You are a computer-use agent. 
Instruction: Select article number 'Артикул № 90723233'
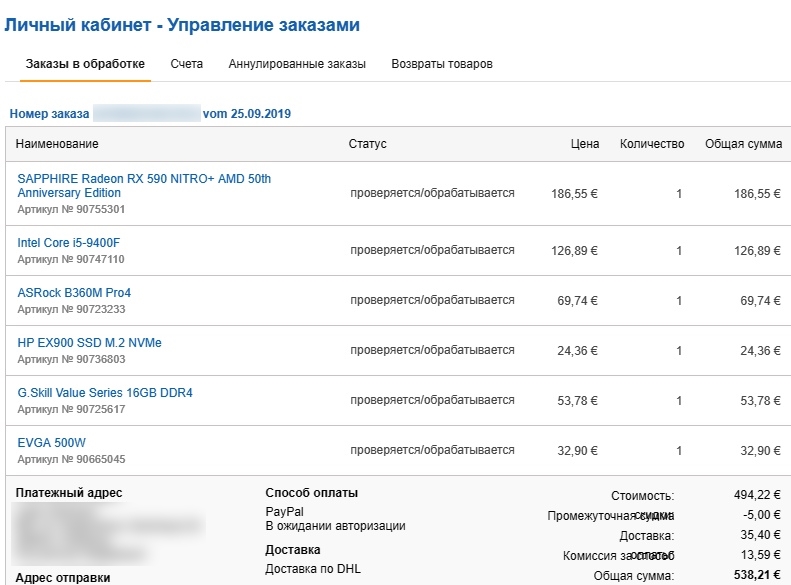(71, 309)
